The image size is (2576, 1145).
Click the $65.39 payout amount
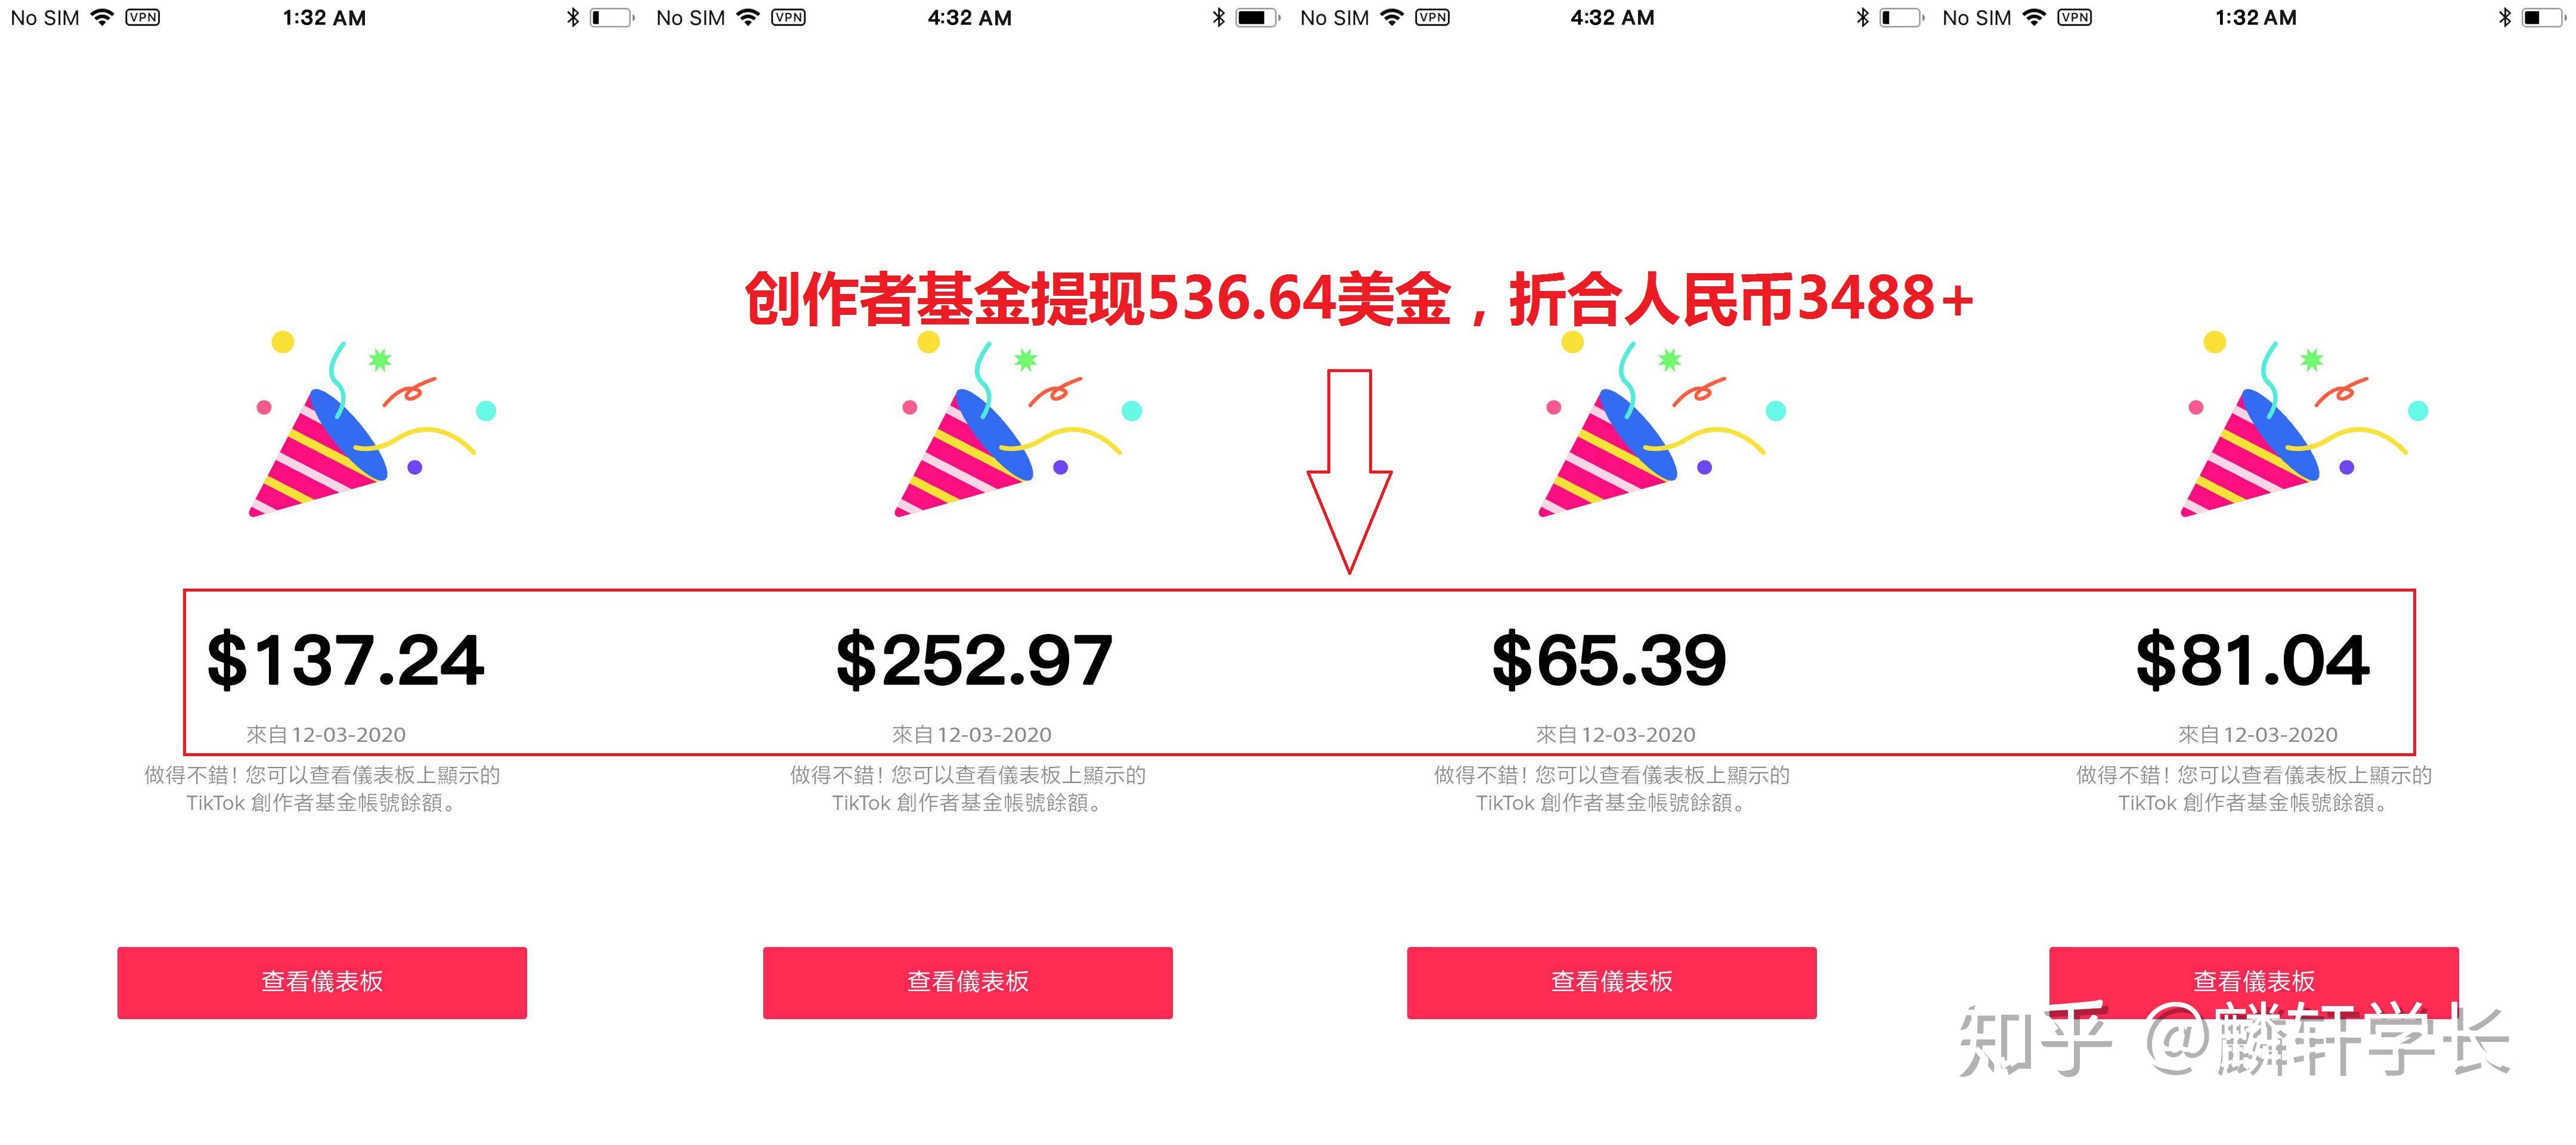(1609, 660)
